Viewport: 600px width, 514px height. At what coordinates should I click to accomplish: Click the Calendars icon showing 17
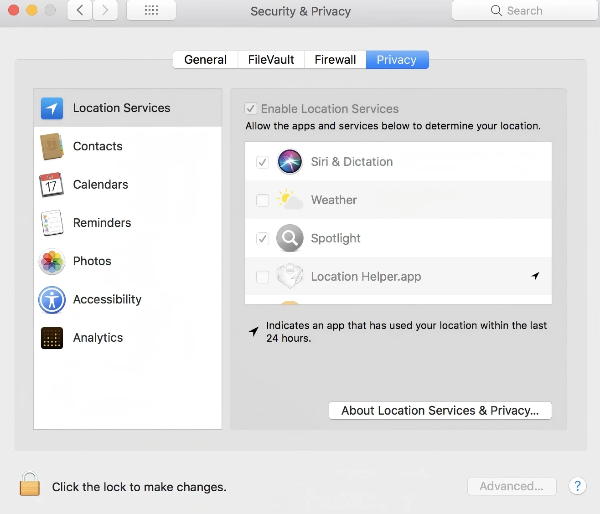[x=51, y=185]
